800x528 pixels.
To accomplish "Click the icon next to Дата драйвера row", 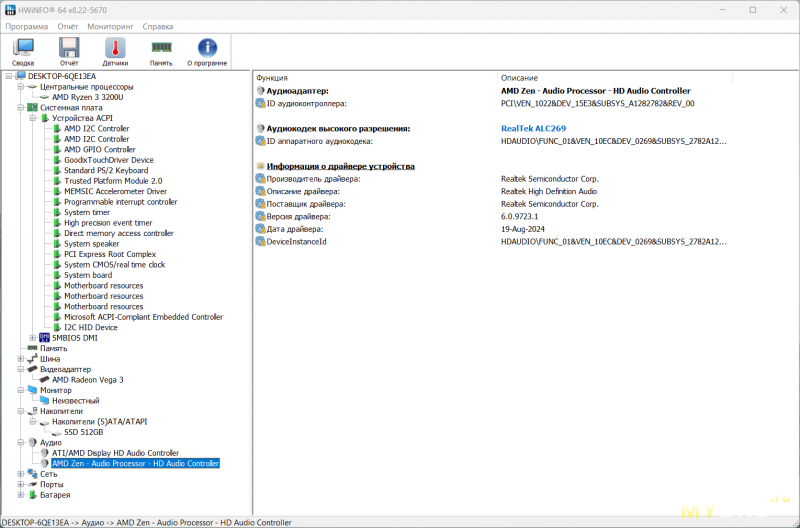I will click(260, 229).
